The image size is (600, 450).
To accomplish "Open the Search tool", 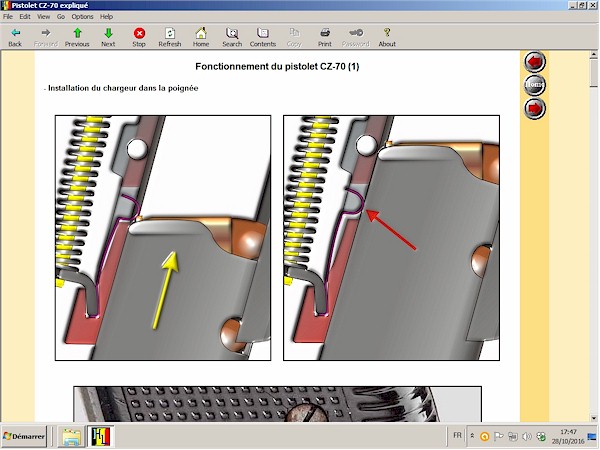I will click(232, 37).
